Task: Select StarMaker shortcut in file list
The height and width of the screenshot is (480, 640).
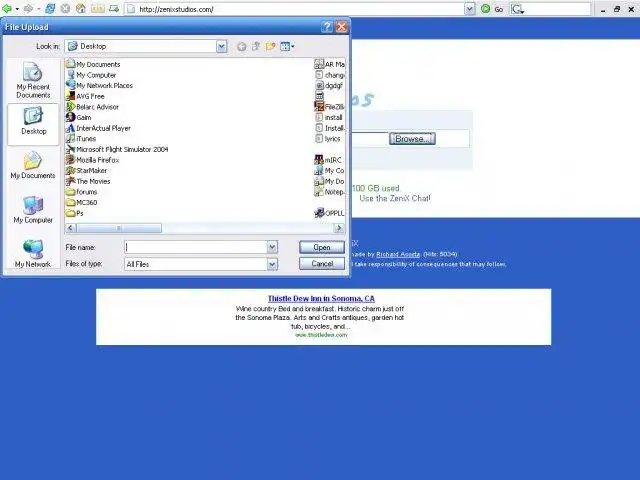Action: [87, 171]
